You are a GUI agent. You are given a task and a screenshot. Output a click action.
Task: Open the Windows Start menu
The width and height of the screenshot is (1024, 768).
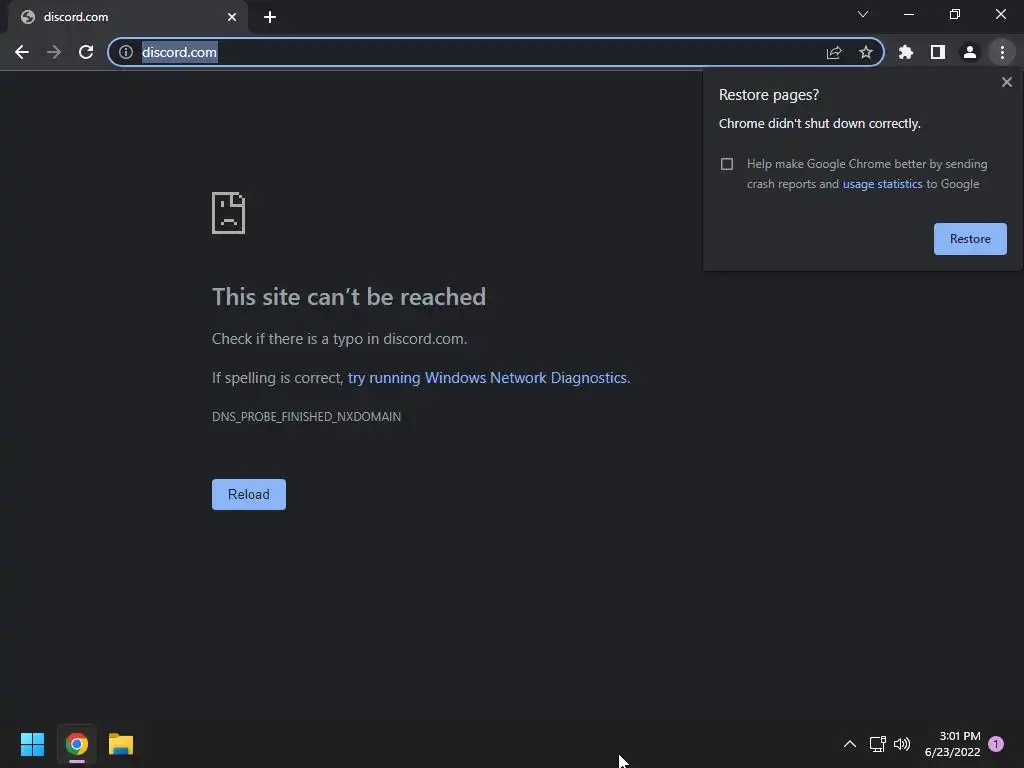pos(33,744)
